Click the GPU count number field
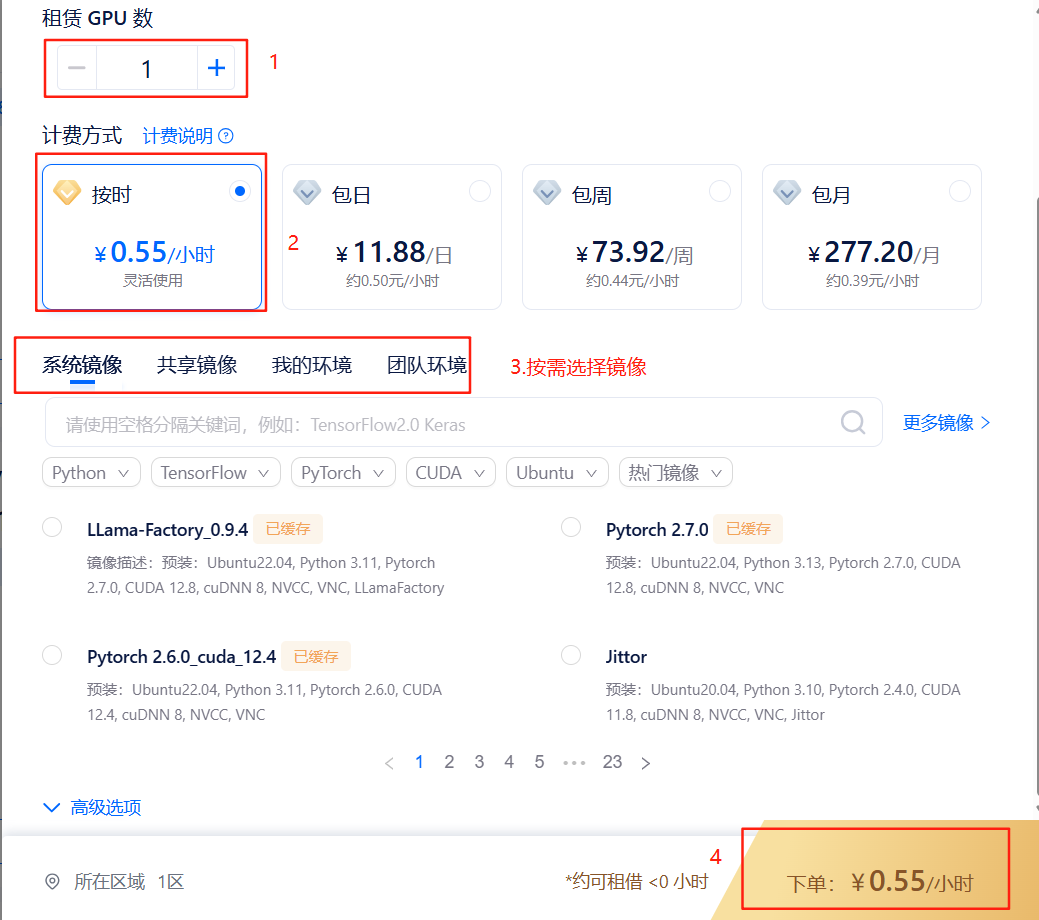 point(147,68)
